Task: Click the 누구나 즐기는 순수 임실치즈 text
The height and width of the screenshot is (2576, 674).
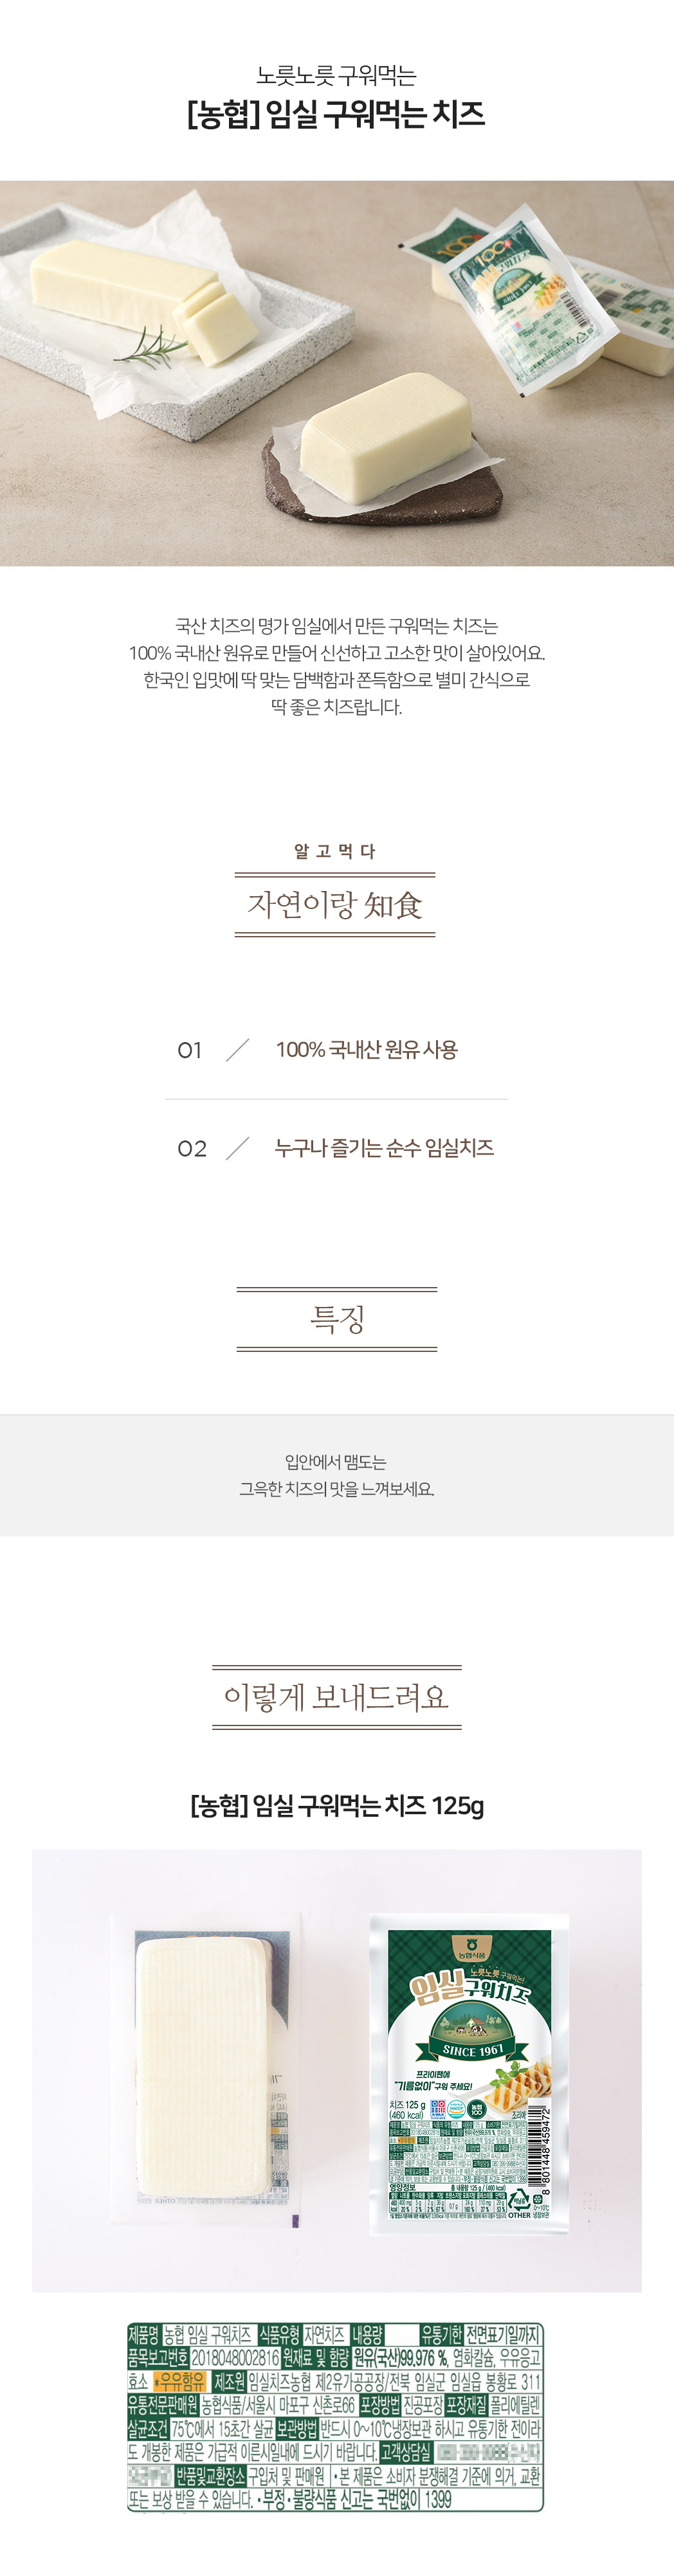Action: 384,1148
